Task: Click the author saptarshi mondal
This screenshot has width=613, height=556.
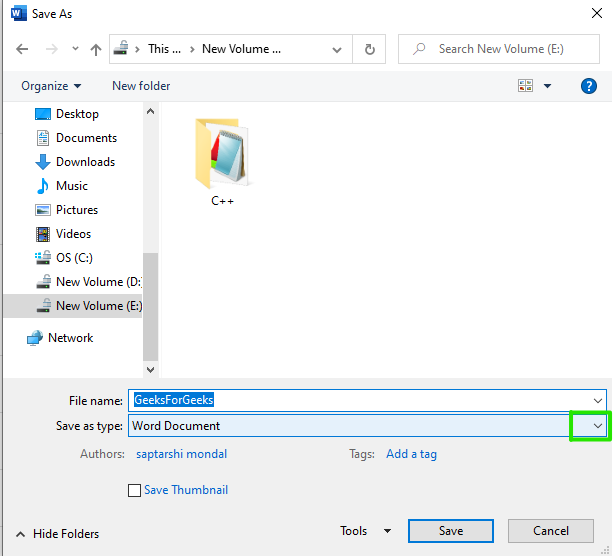Action: pyautogui.click(x=181, y=454)
